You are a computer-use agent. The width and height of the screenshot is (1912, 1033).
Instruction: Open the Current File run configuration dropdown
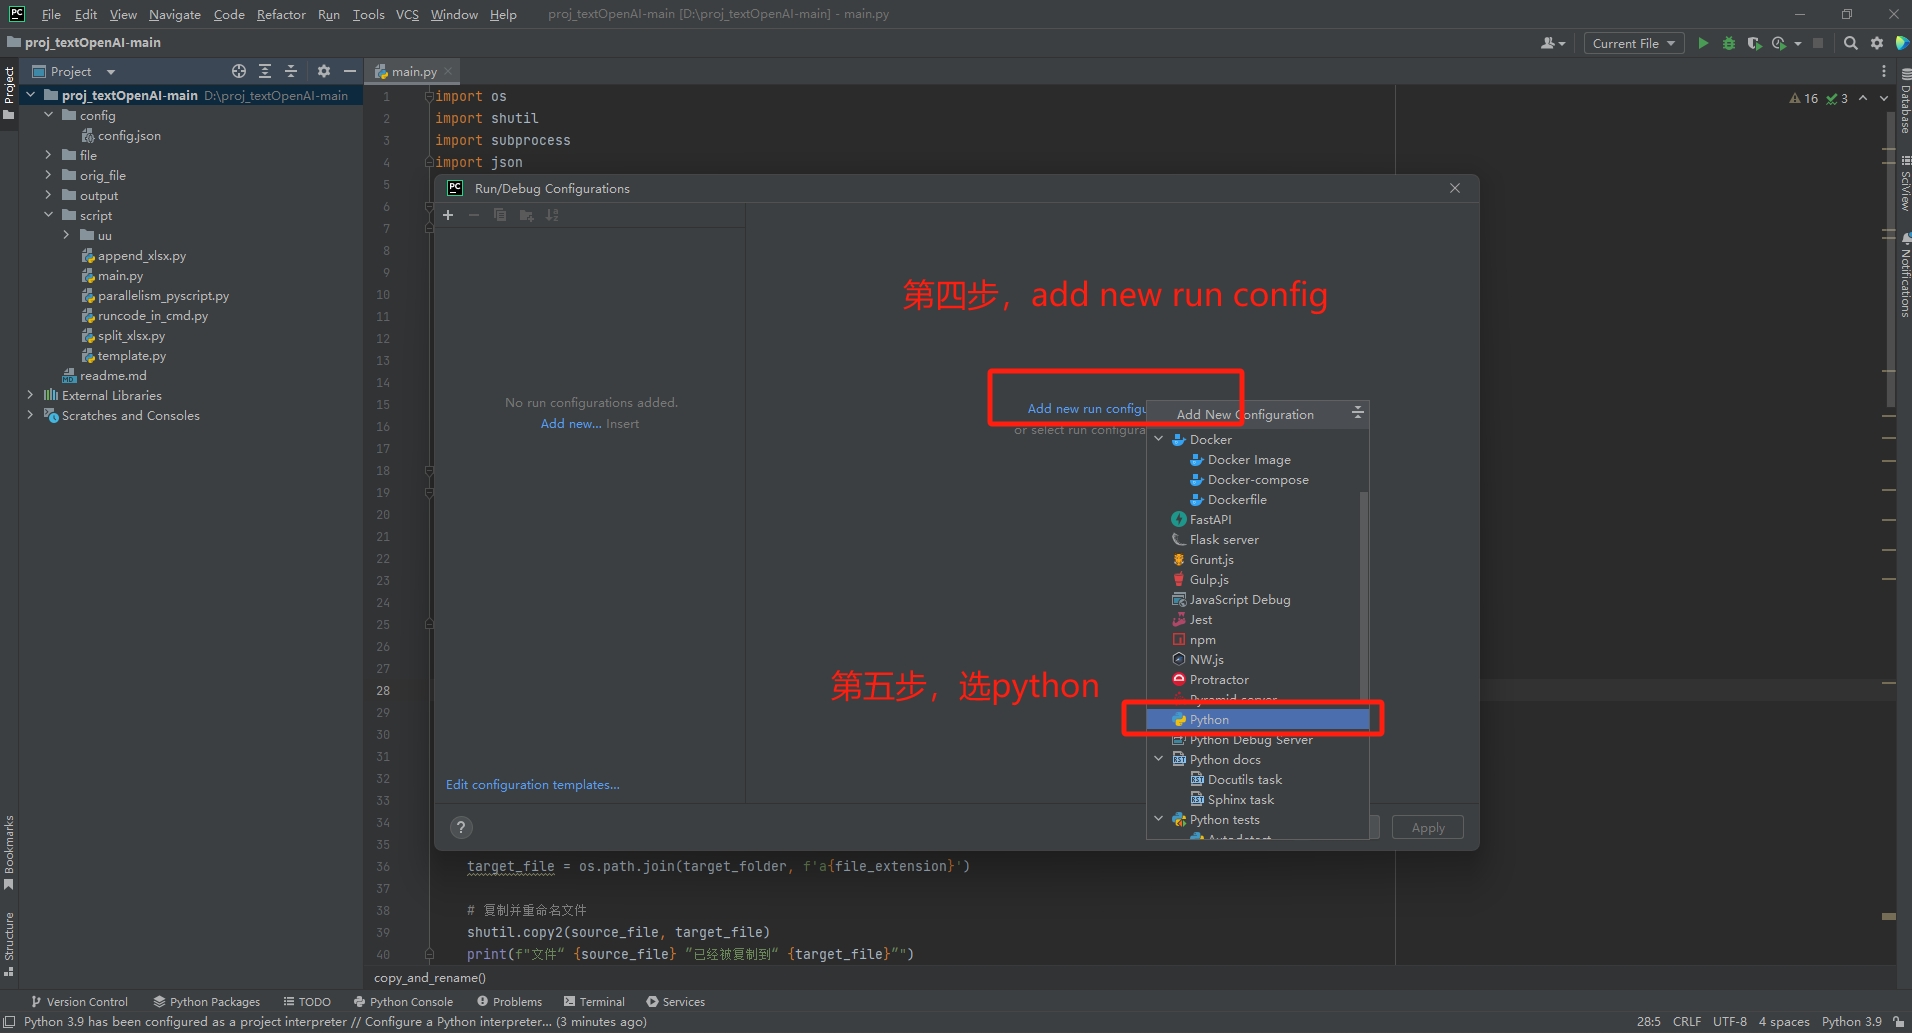[1634, 43]
